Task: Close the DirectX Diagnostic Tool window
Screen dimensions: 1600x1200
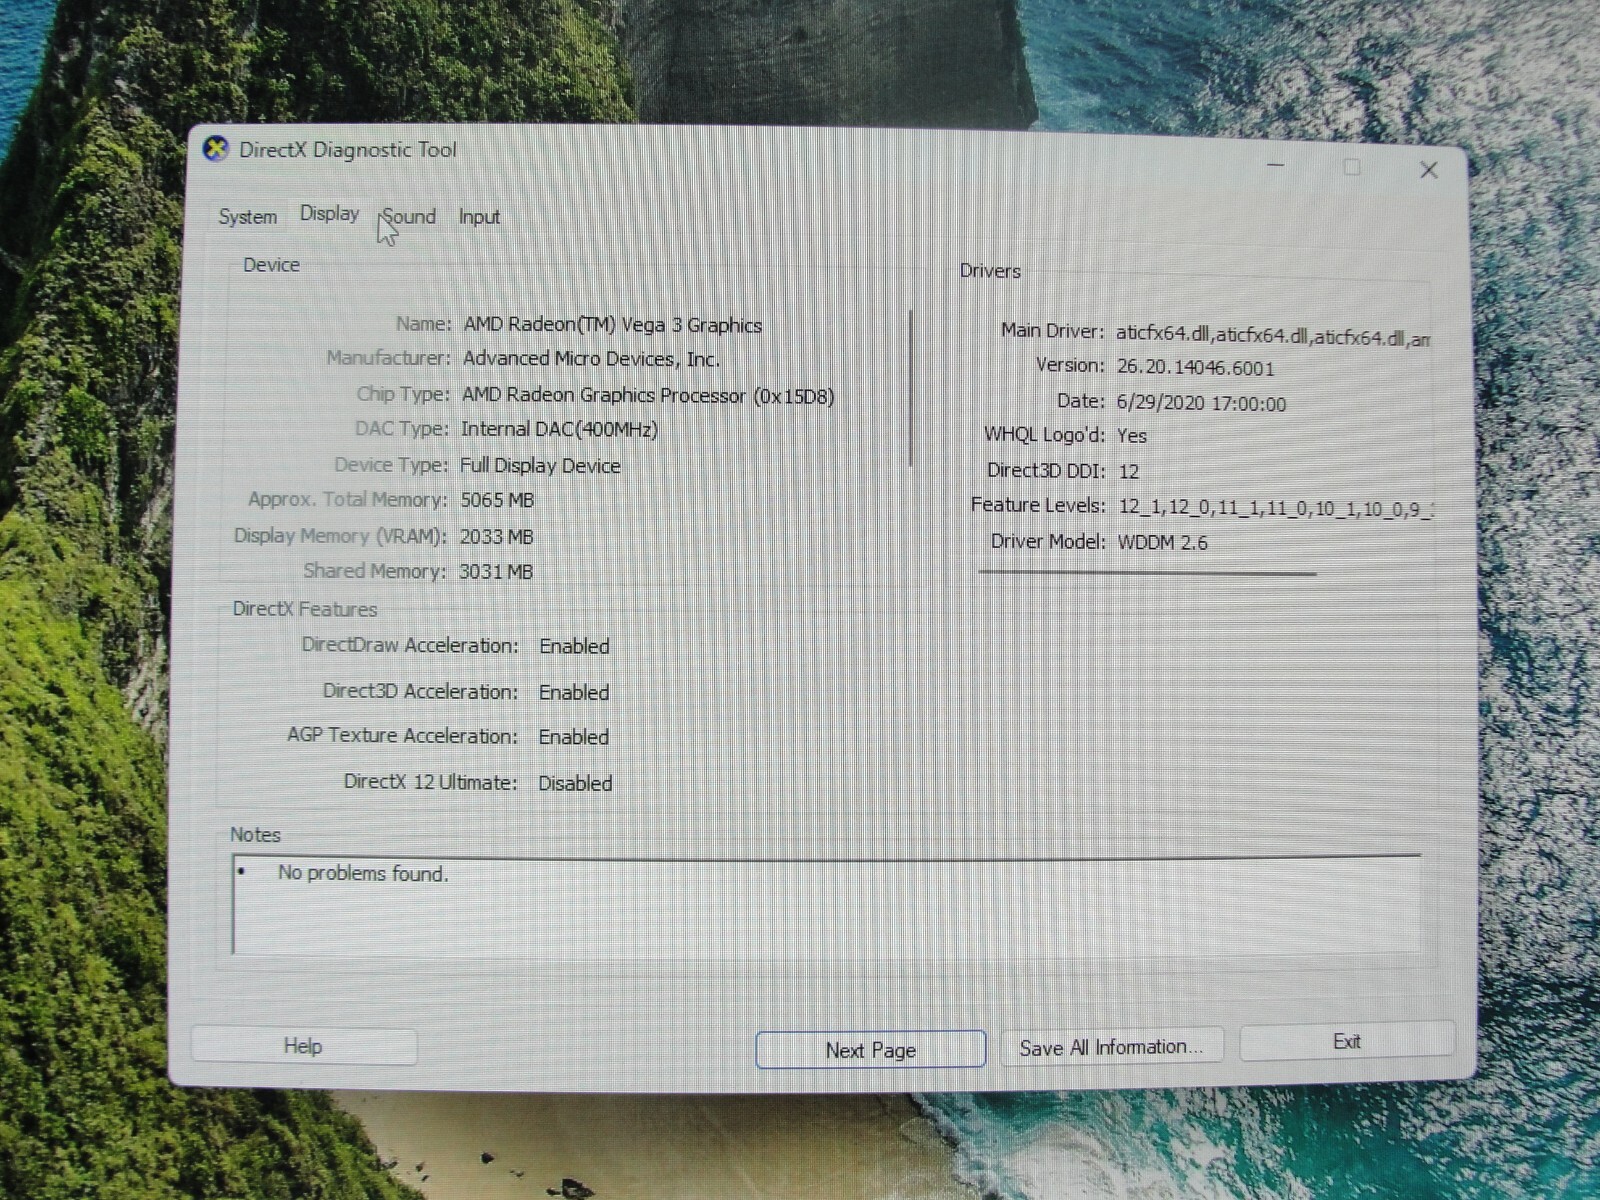Action: click(1429, 170)
